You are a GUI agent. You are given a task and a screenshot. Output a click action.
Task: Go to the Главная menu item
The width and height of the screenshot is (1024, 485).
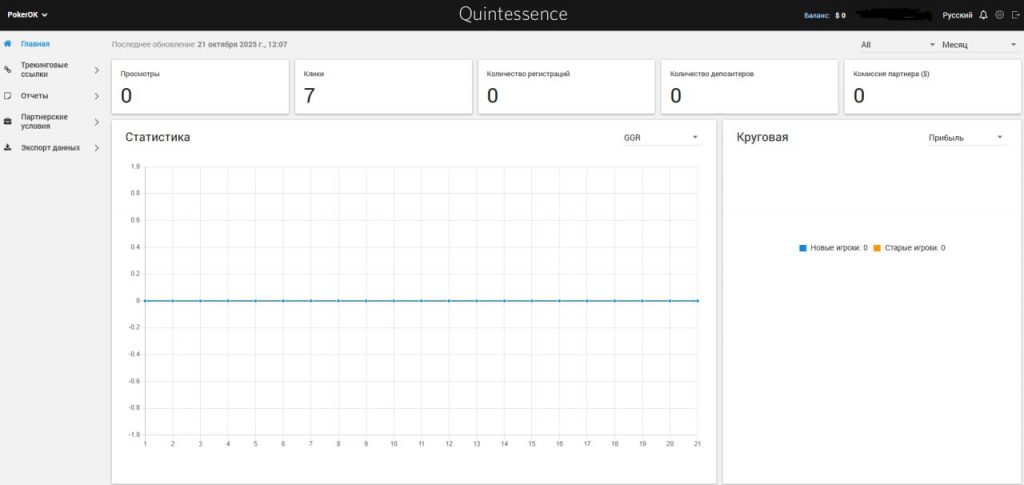pos(35,44)
